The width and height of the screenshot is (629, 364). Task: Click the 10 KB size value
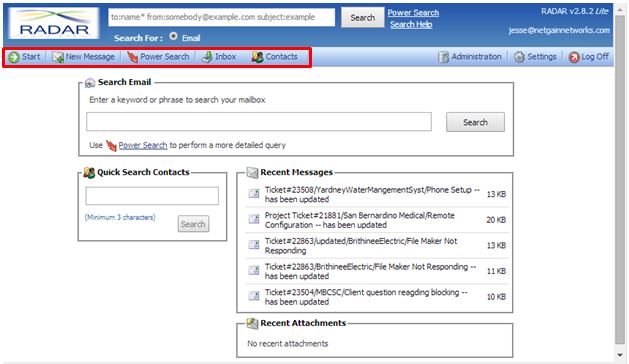click(x=496, y=297)
